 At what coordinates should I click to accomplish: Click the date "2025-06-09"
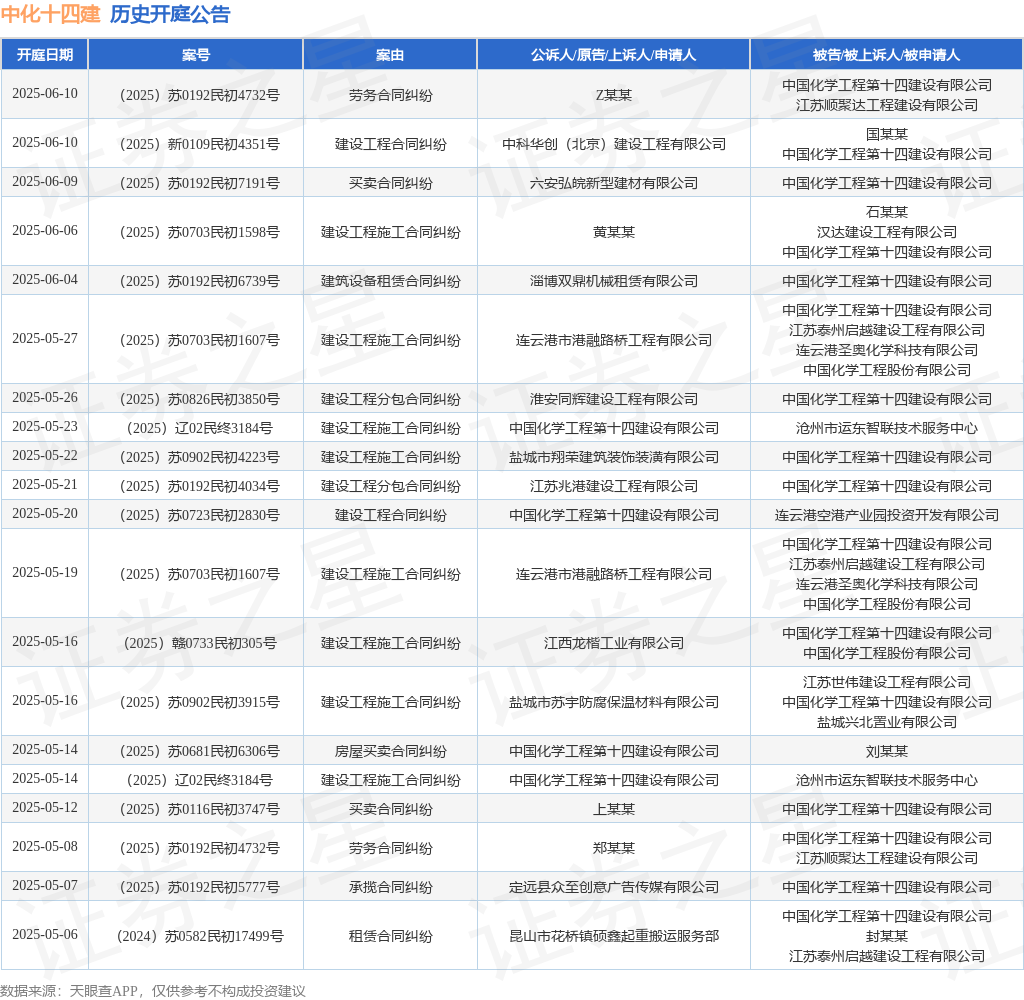(x=44, y=182)
